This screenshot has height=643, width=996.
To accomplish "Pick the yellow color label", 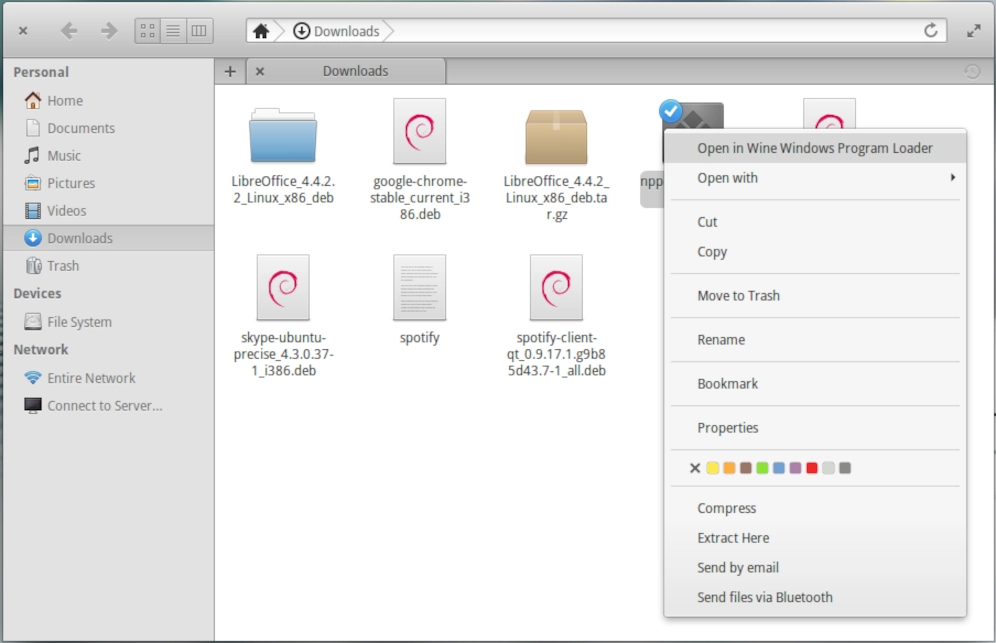I will (713, 468).
